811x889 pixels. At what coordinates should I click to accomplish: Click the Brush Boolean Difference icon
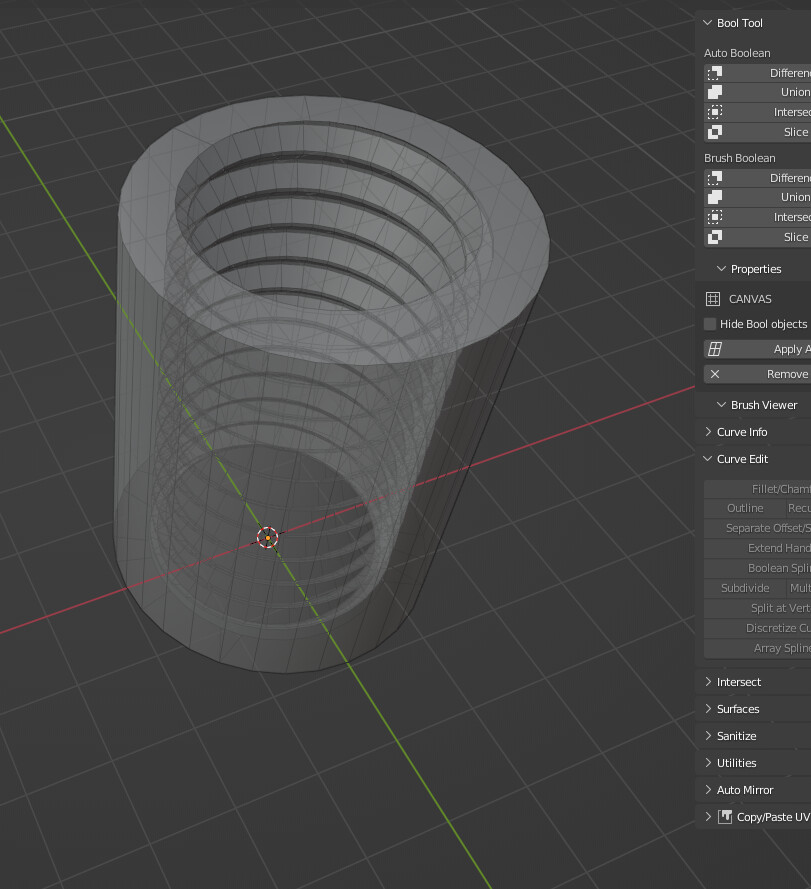pos(713,177)
